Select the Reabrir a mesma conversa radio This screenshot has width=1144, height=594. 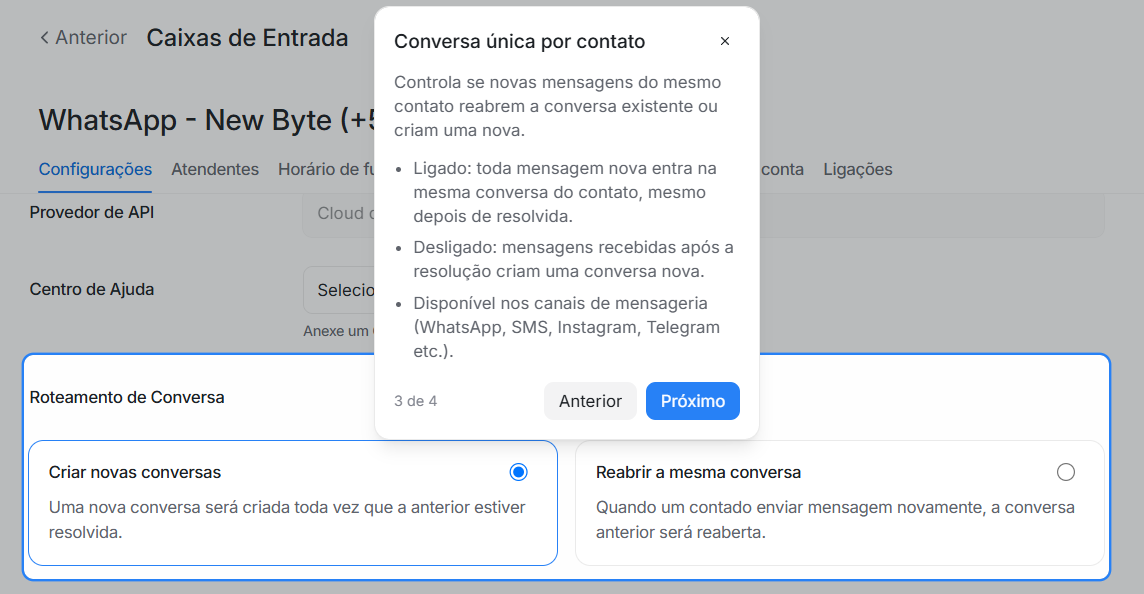[x=1066, y=472]
